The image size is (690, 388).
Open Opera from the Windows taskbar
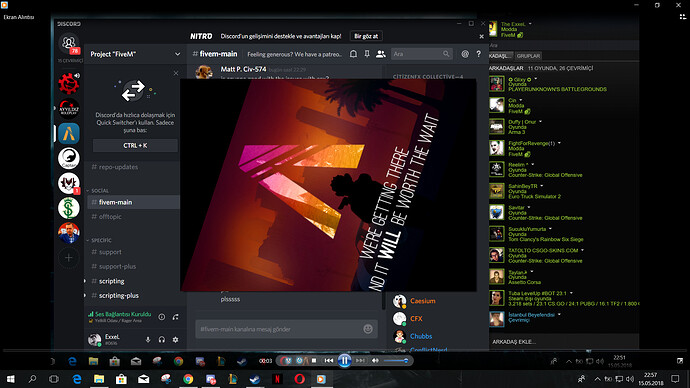click(299, 379)
